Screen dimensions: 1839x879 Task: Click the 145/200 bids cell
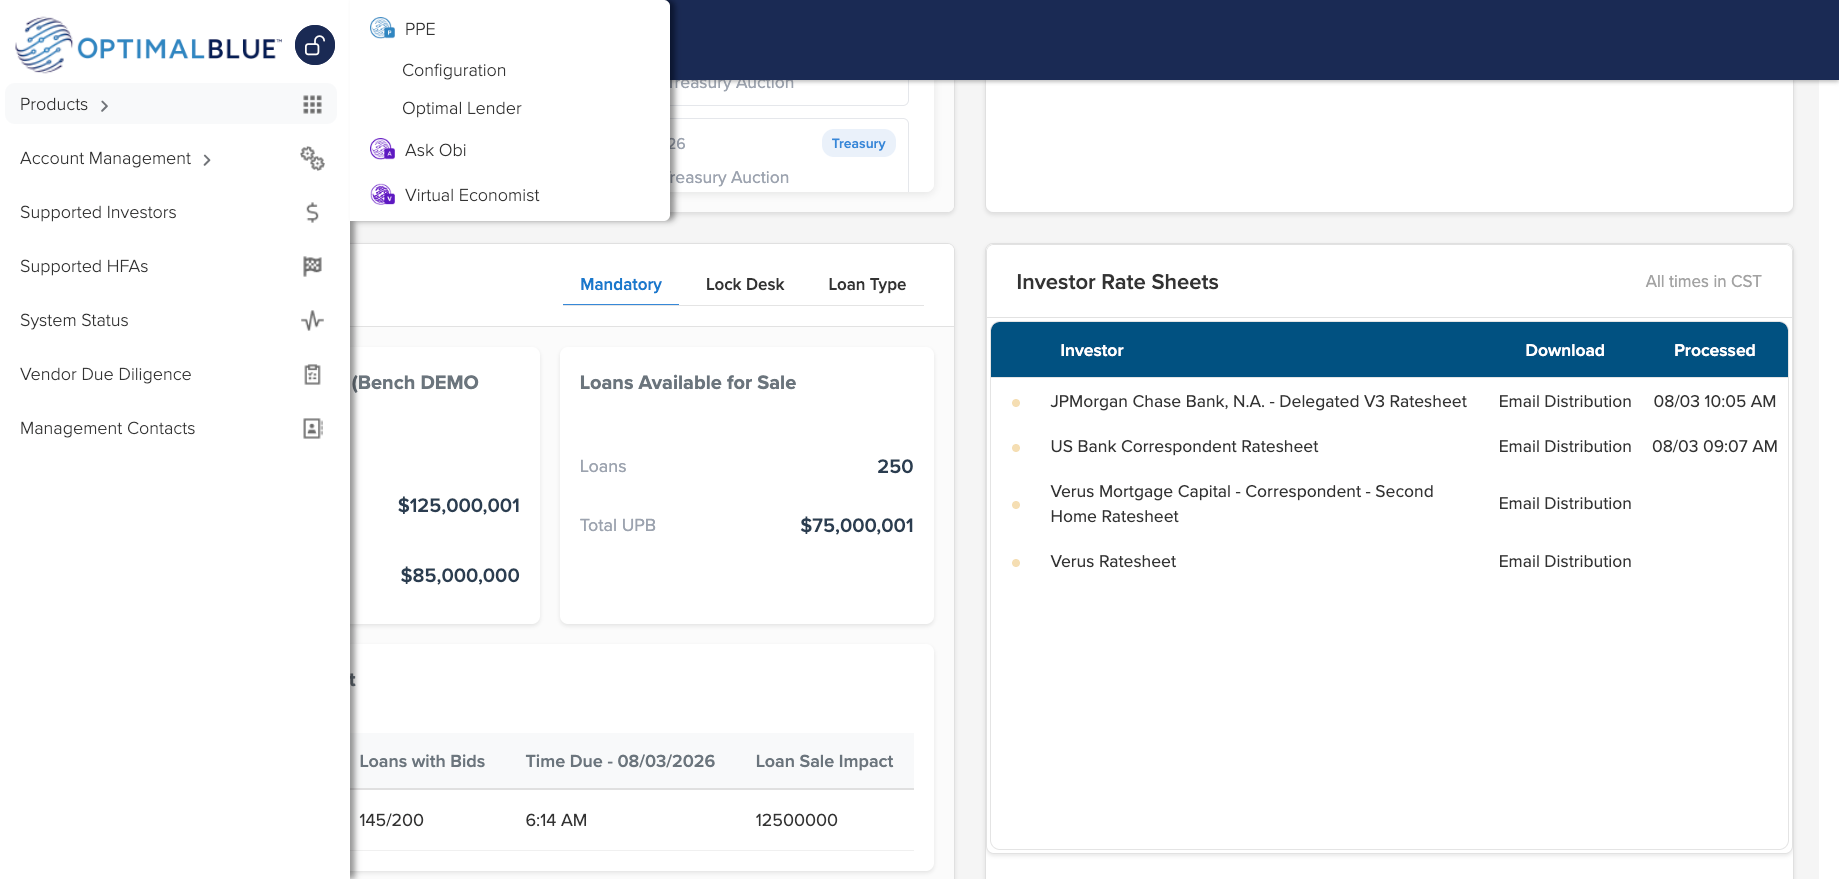[391, 820]
